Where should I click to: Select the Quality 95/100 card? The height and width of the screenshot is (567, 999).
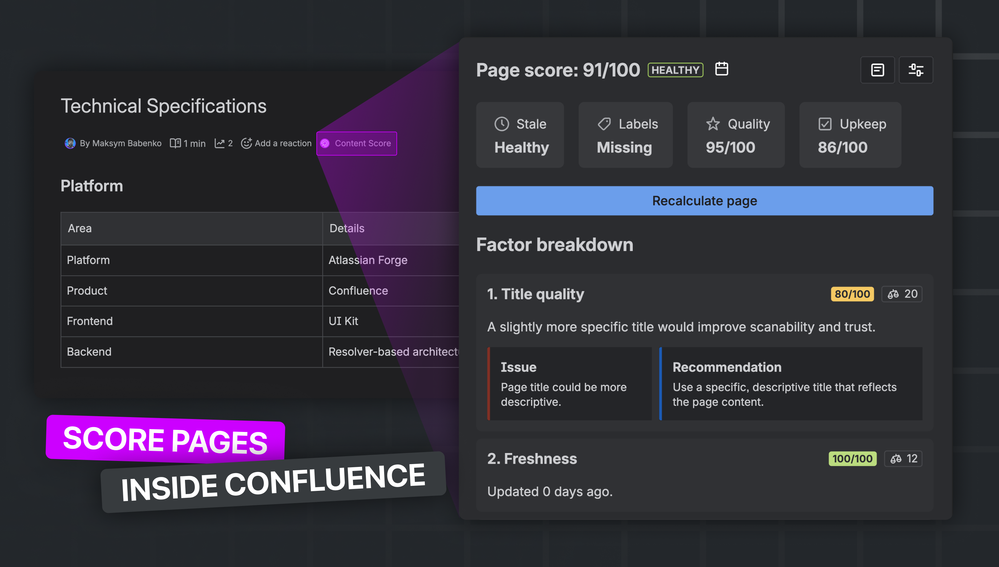click(x=736, y=135)
